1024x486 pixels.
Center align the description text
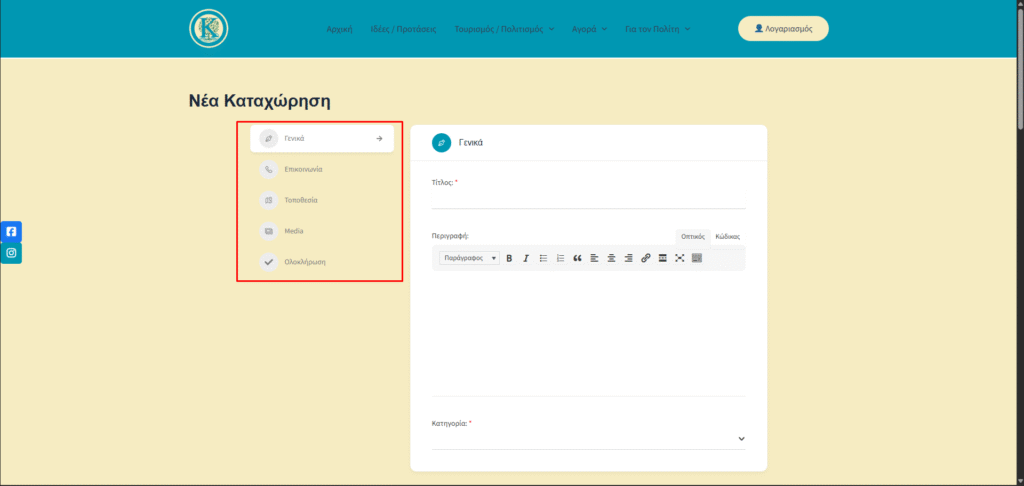[x=611, y=258]
